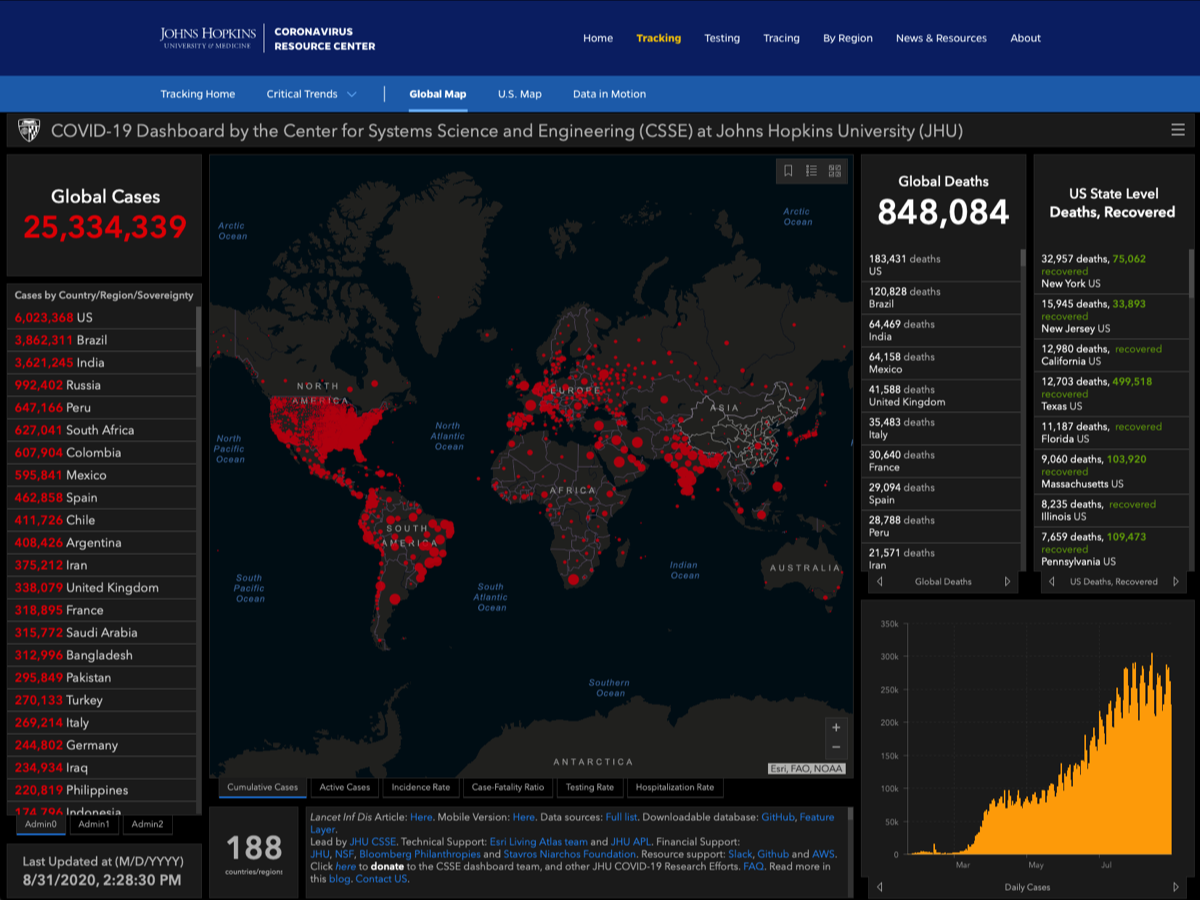The image size is (1200, 900).
Task: Select the Brazil row in cases list
Action: pyautogui.click(x=104, y=340)
